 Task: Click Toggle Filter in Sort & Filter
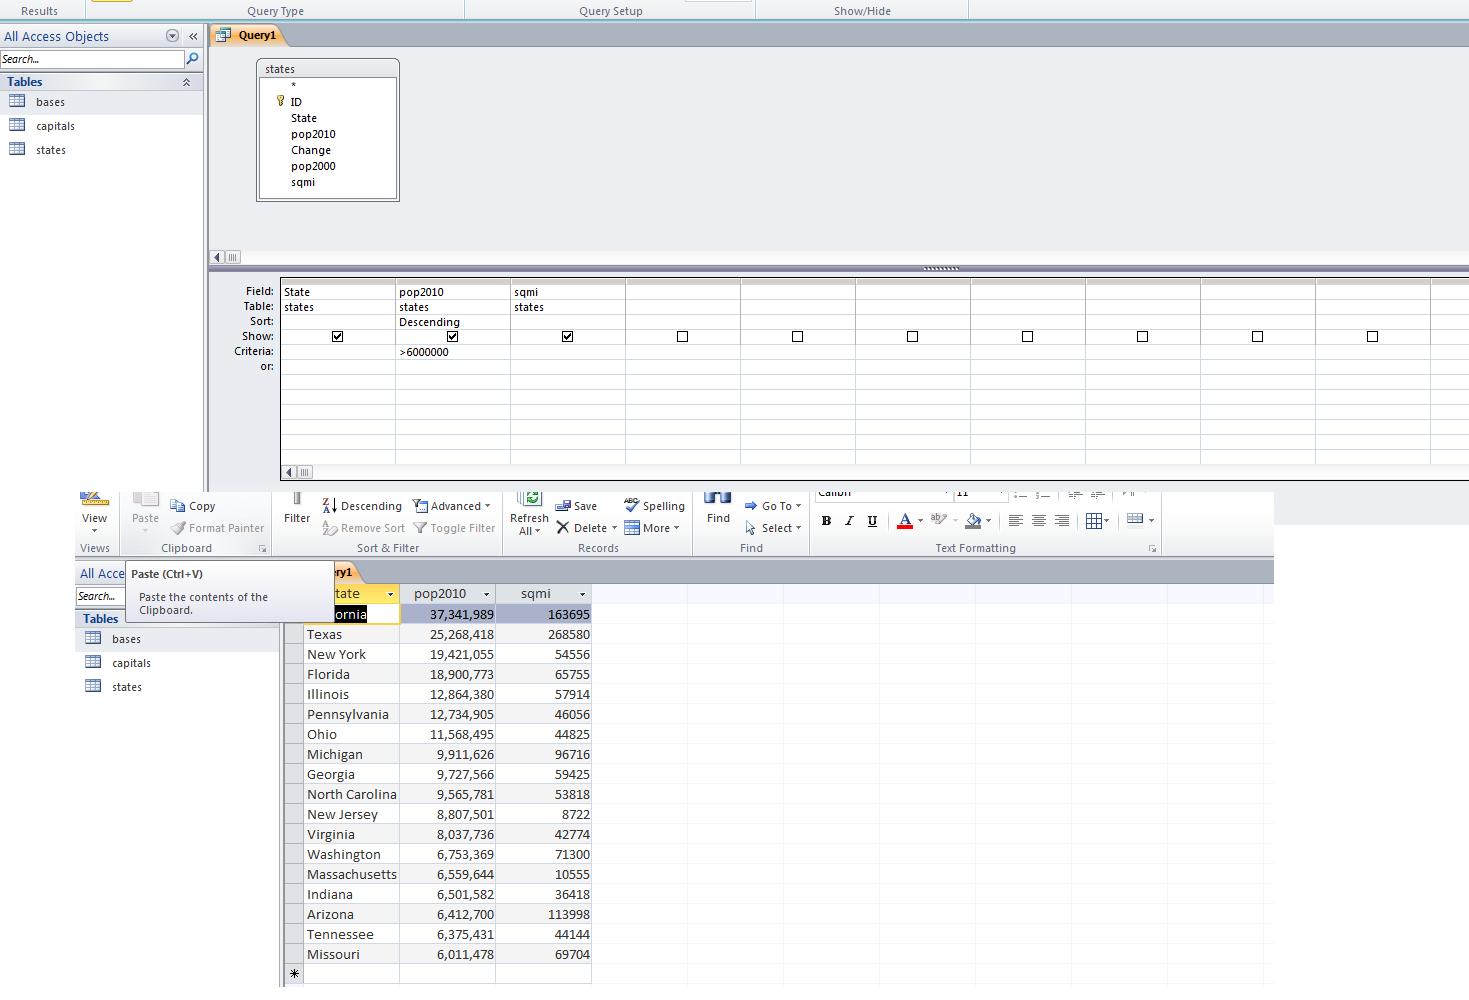[x=454, y=528]
